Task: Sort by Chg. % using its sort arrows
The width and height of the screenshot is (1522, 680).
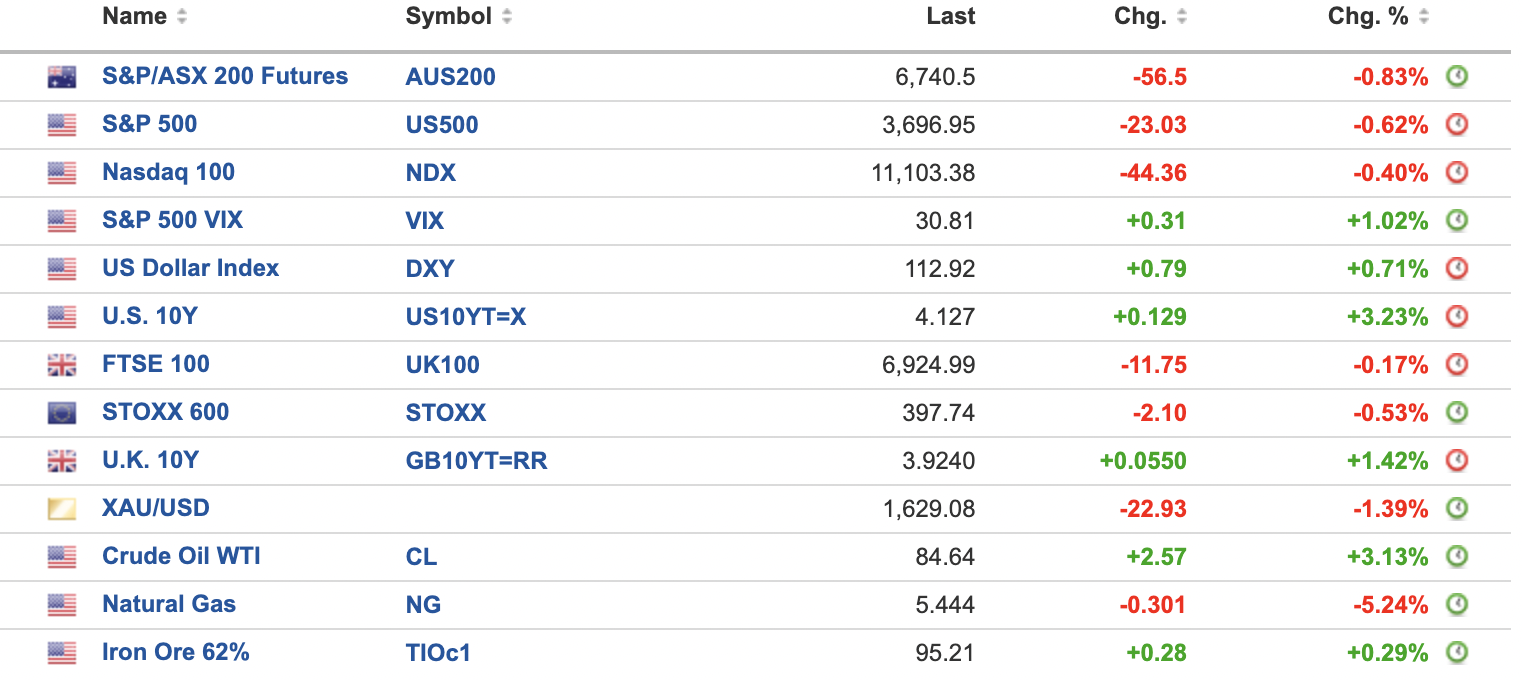Action: [1423, 17]
